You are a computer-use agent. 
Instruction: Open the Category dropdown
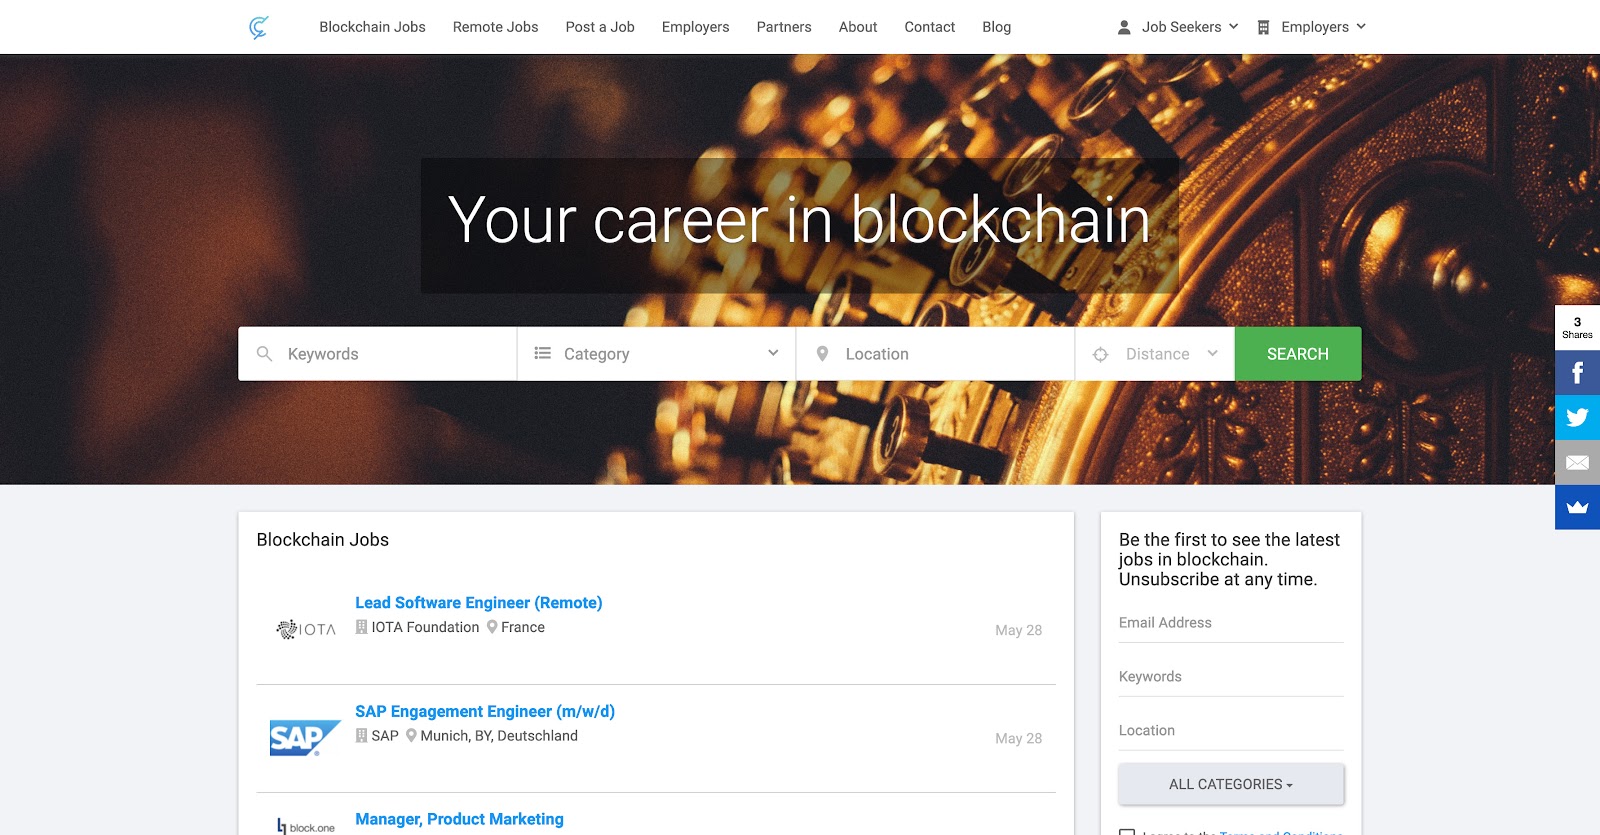pyautogui.click(x=656, y=354)
